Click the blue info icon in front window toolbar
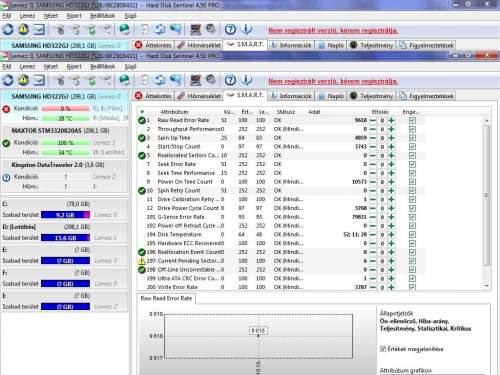Viewport: 500px width, 375px height. coord(246,80)
